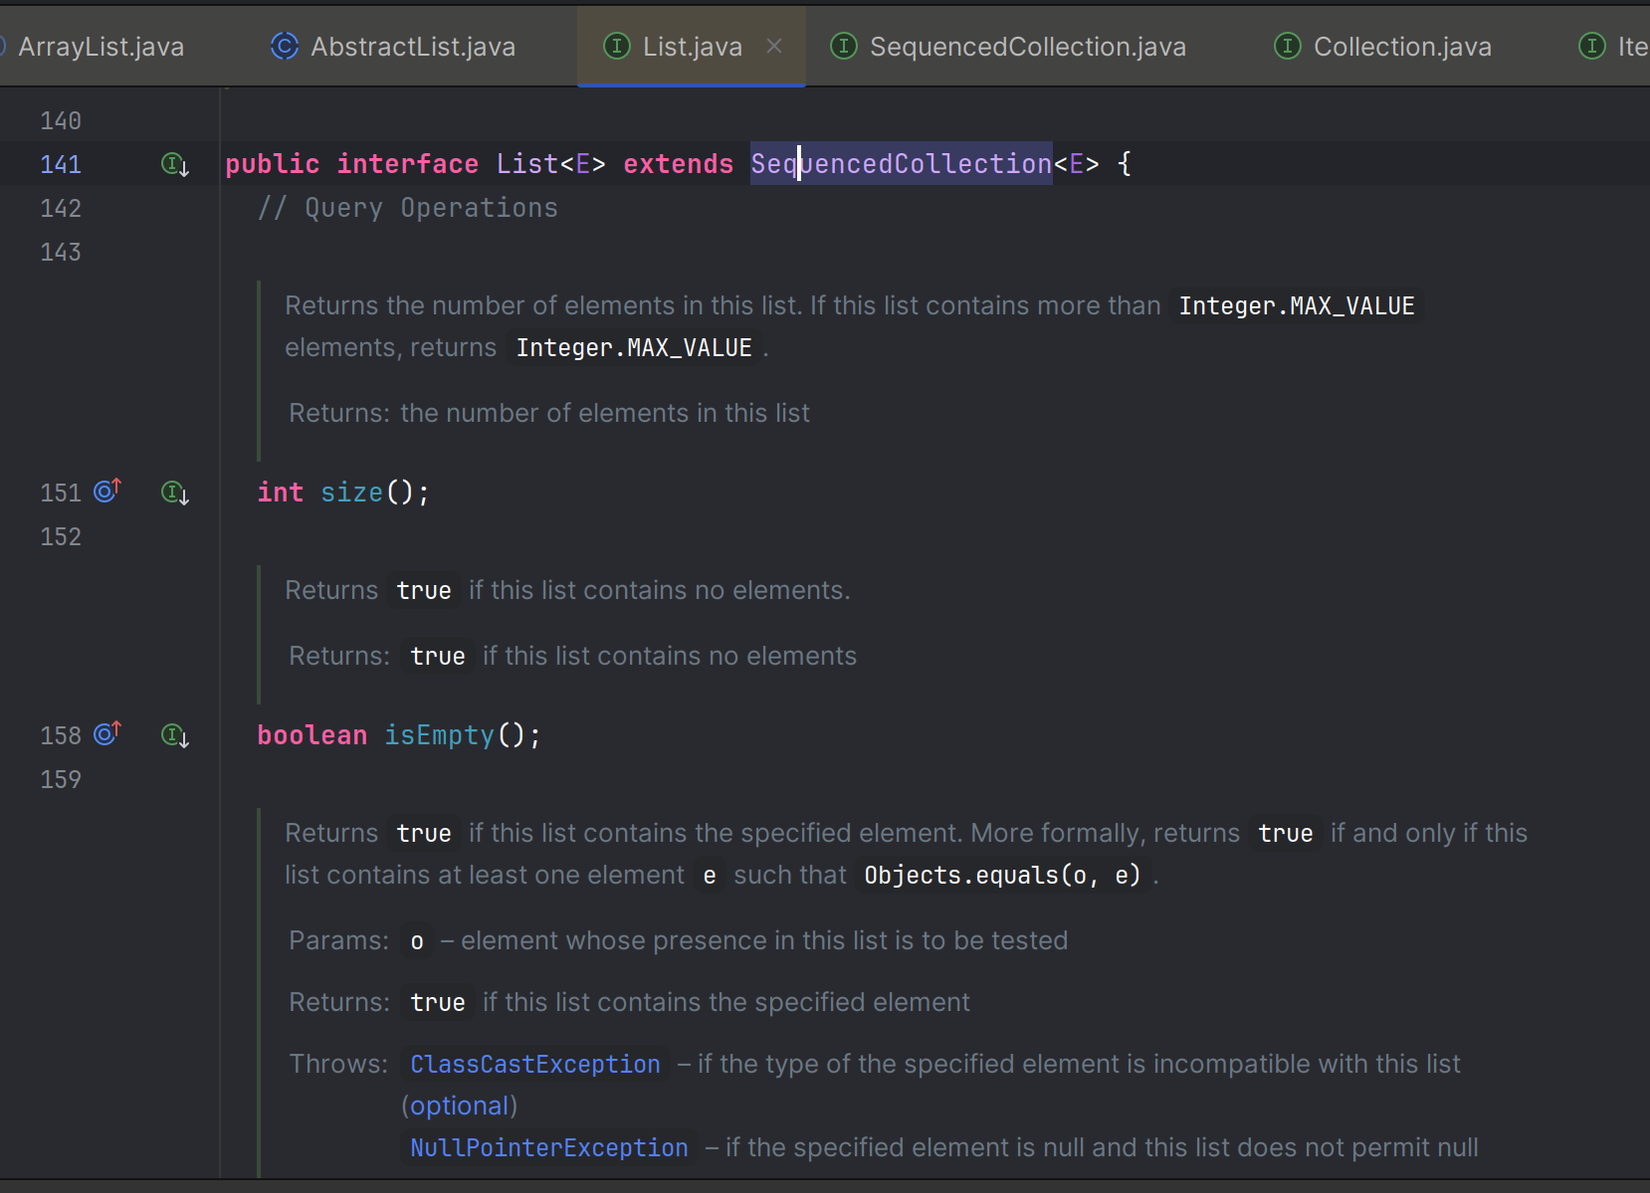Click the overrides icon beside the size() method
The height and width of the screenshot is (1193, 1650).
coord(107,490)
